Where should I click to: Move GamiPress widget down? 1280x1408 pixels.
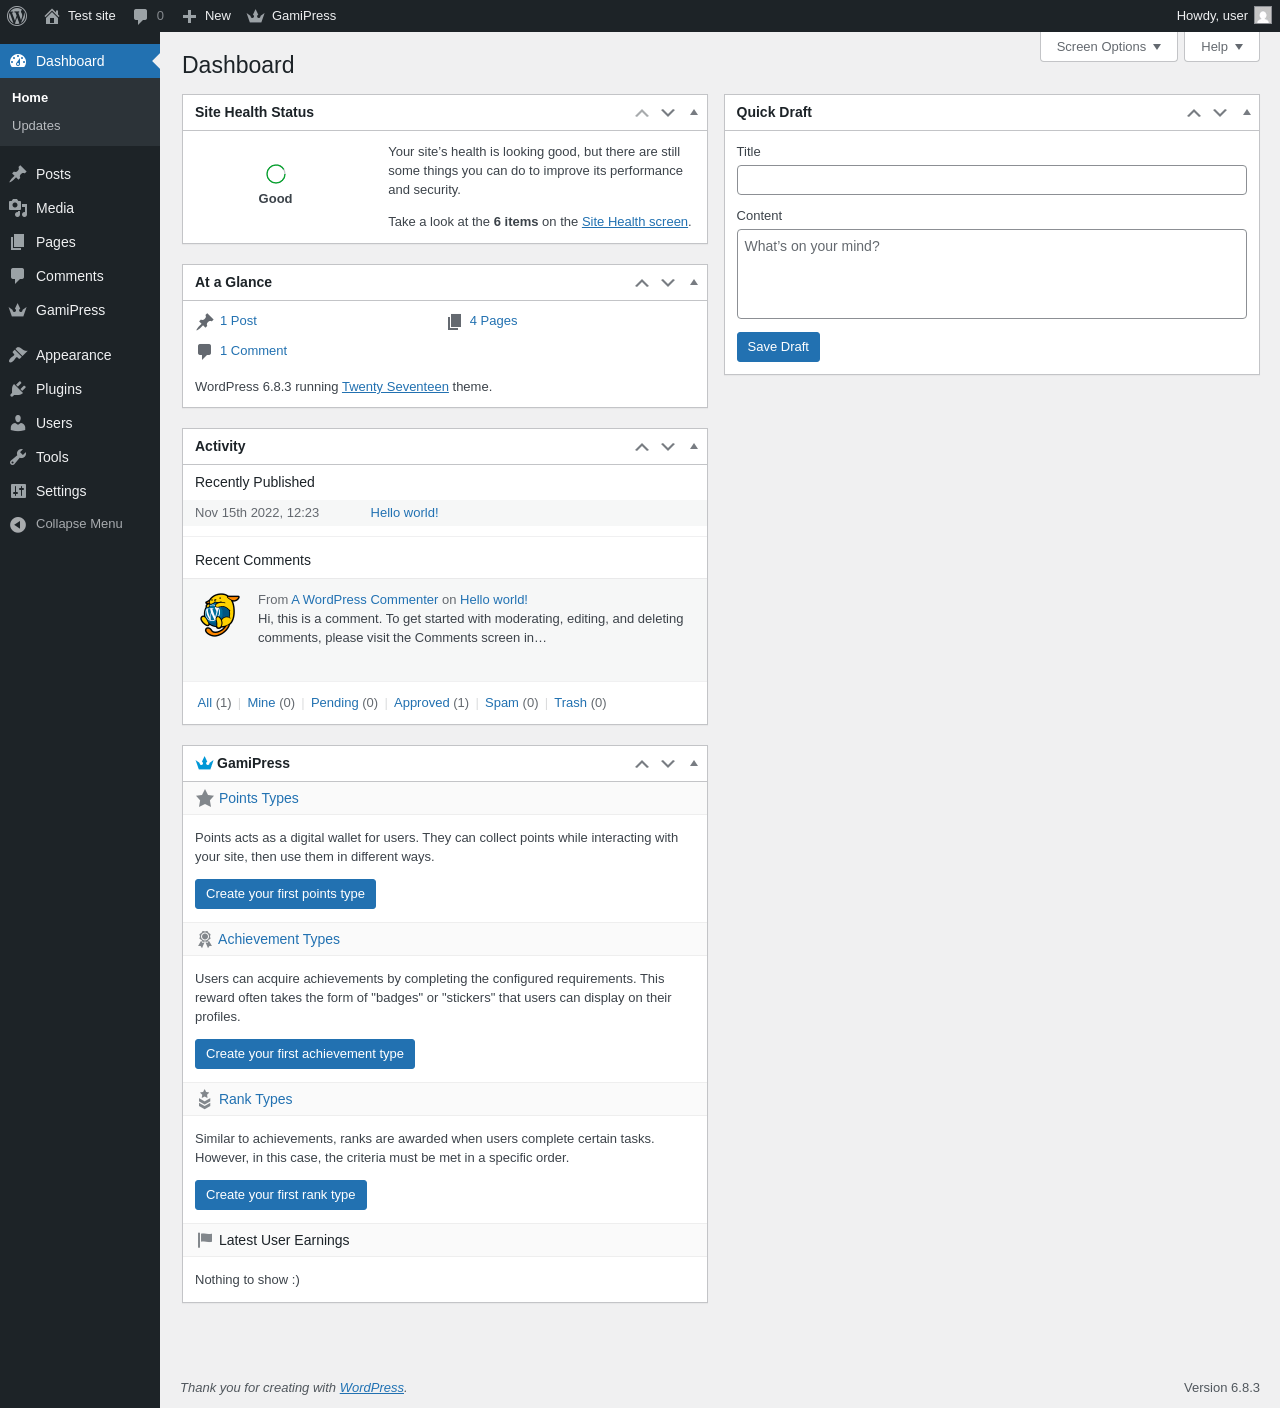[x=668, y=764]
